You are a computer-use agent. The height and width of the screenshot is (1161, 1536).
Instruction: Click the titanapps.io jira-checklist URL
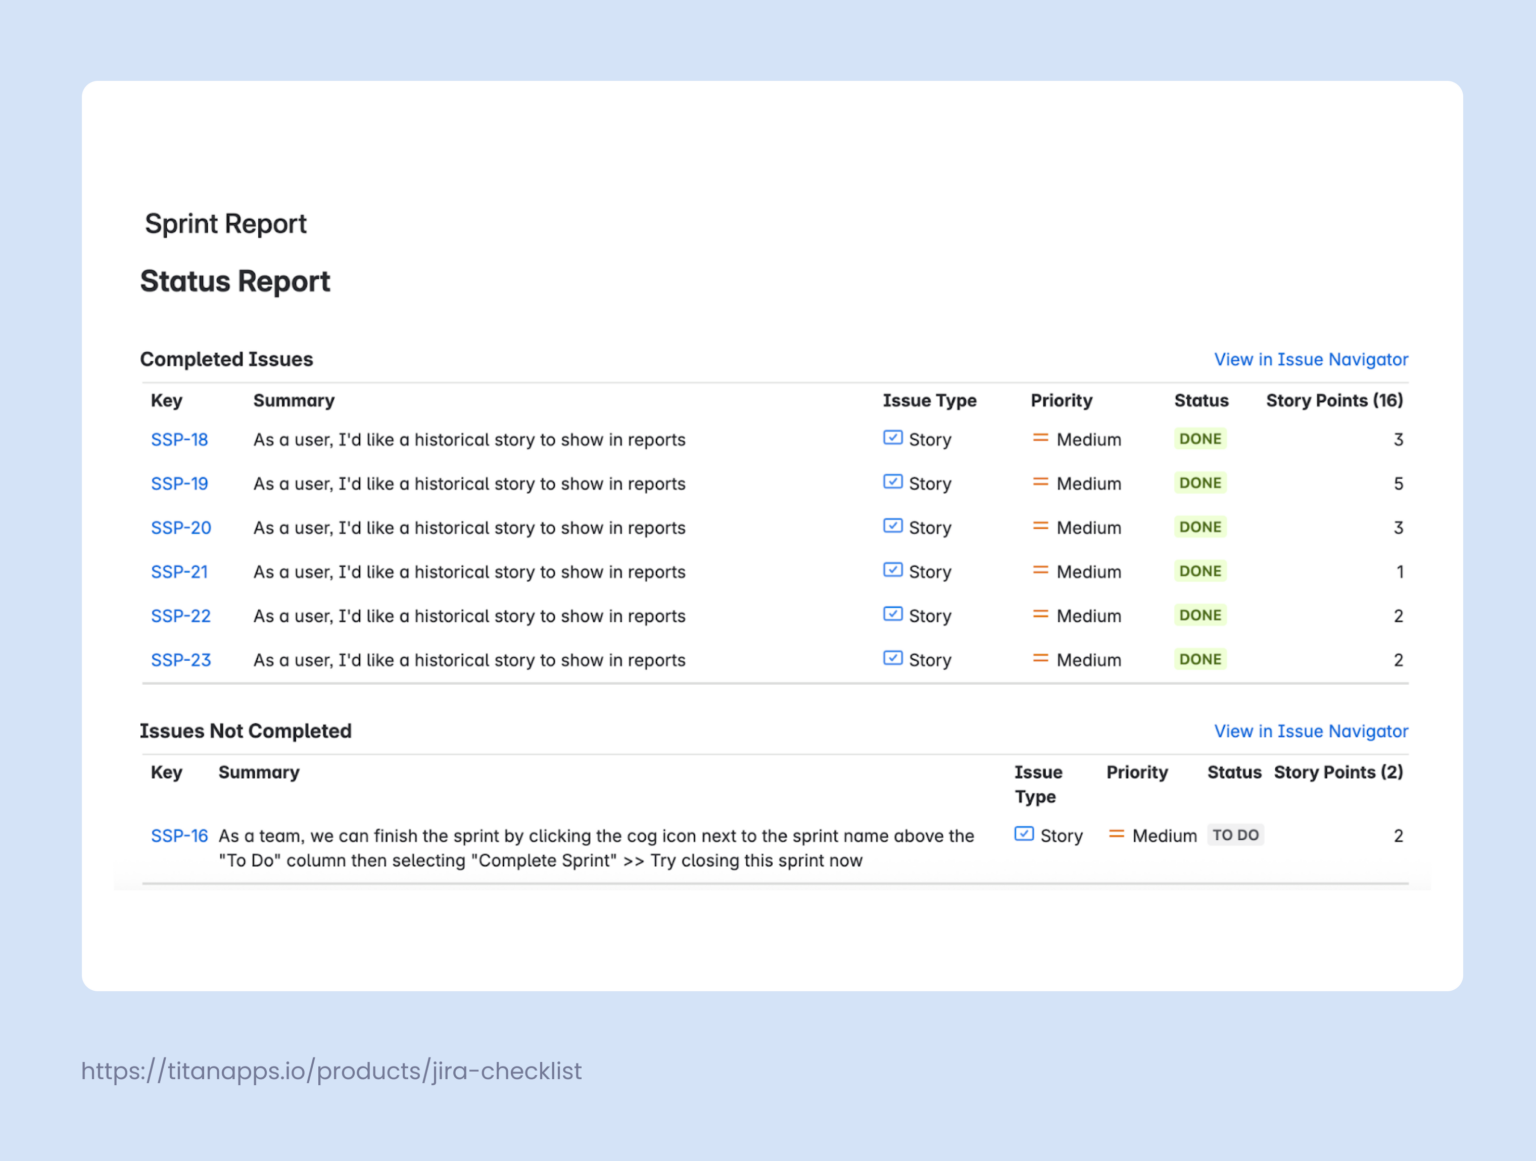tap(331, 1071)
